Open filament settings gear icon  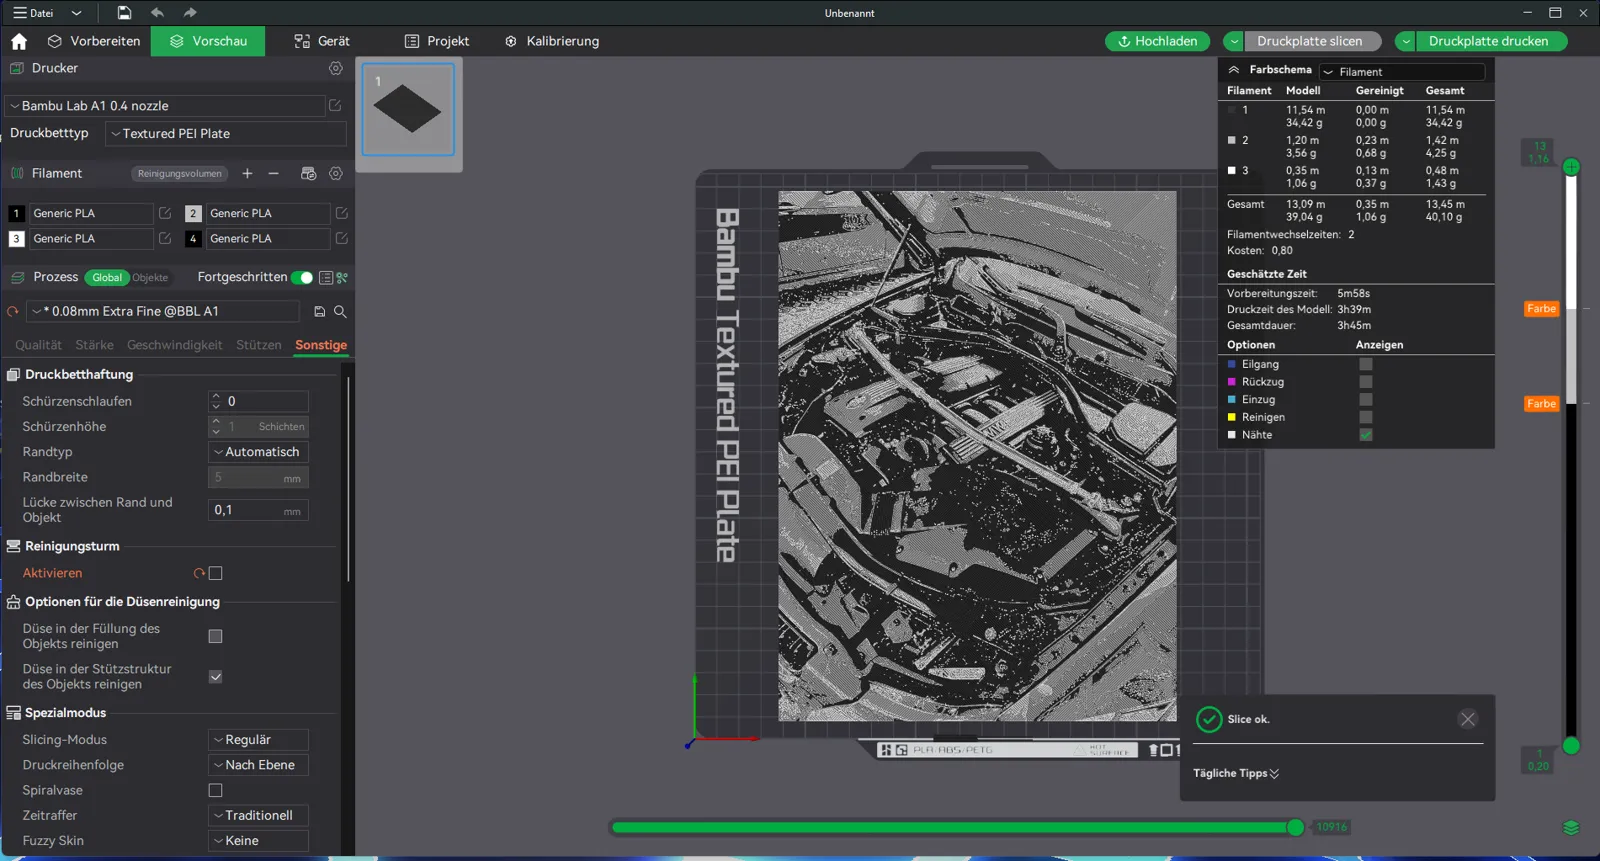[336, 173]
